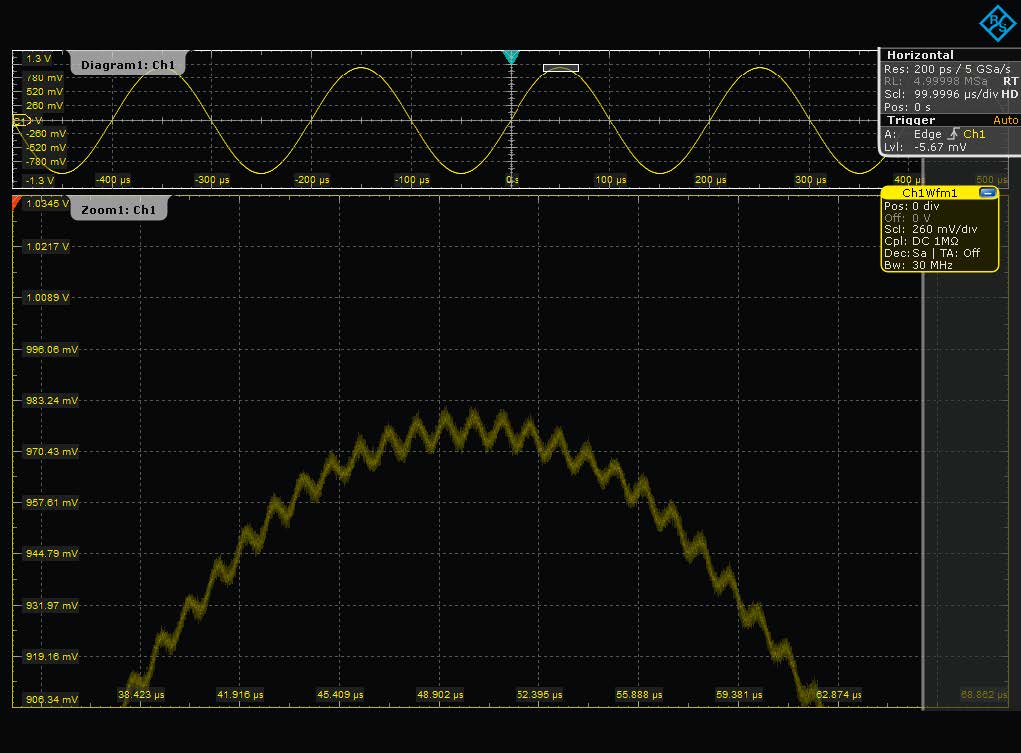The image size is (1021, 753).
Task: Edit the 260 mV/div vertical scale
Action: 945,229
